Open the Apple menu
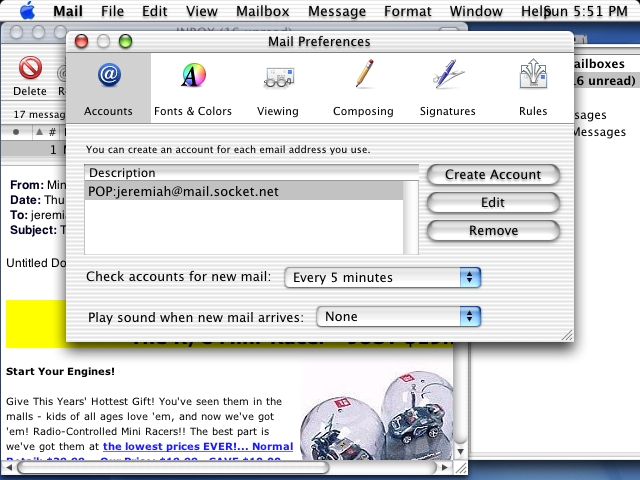The image size is (640, 480). click(27, 11)
